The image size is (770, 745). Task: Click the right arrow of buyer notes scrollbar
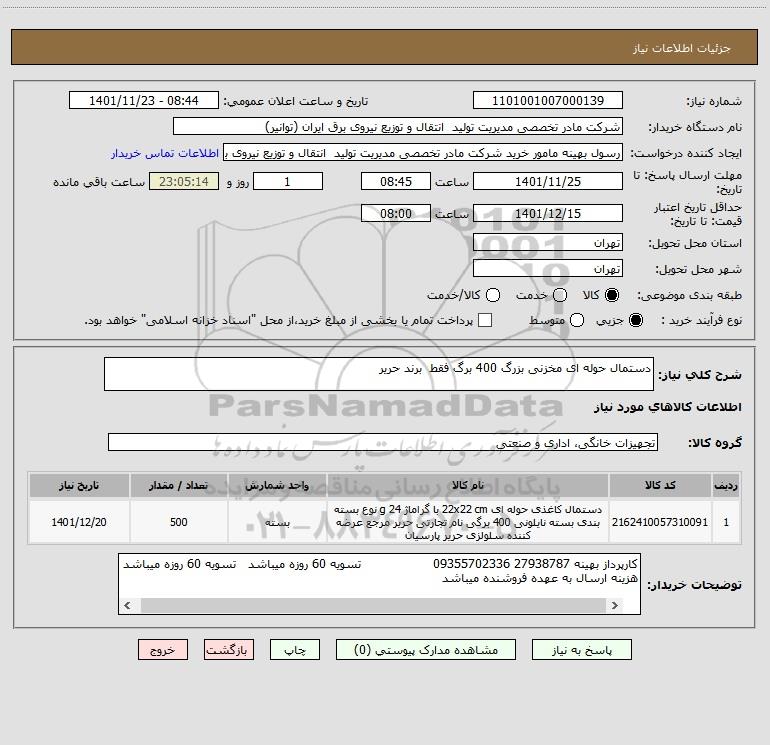(x=614, y=605)
